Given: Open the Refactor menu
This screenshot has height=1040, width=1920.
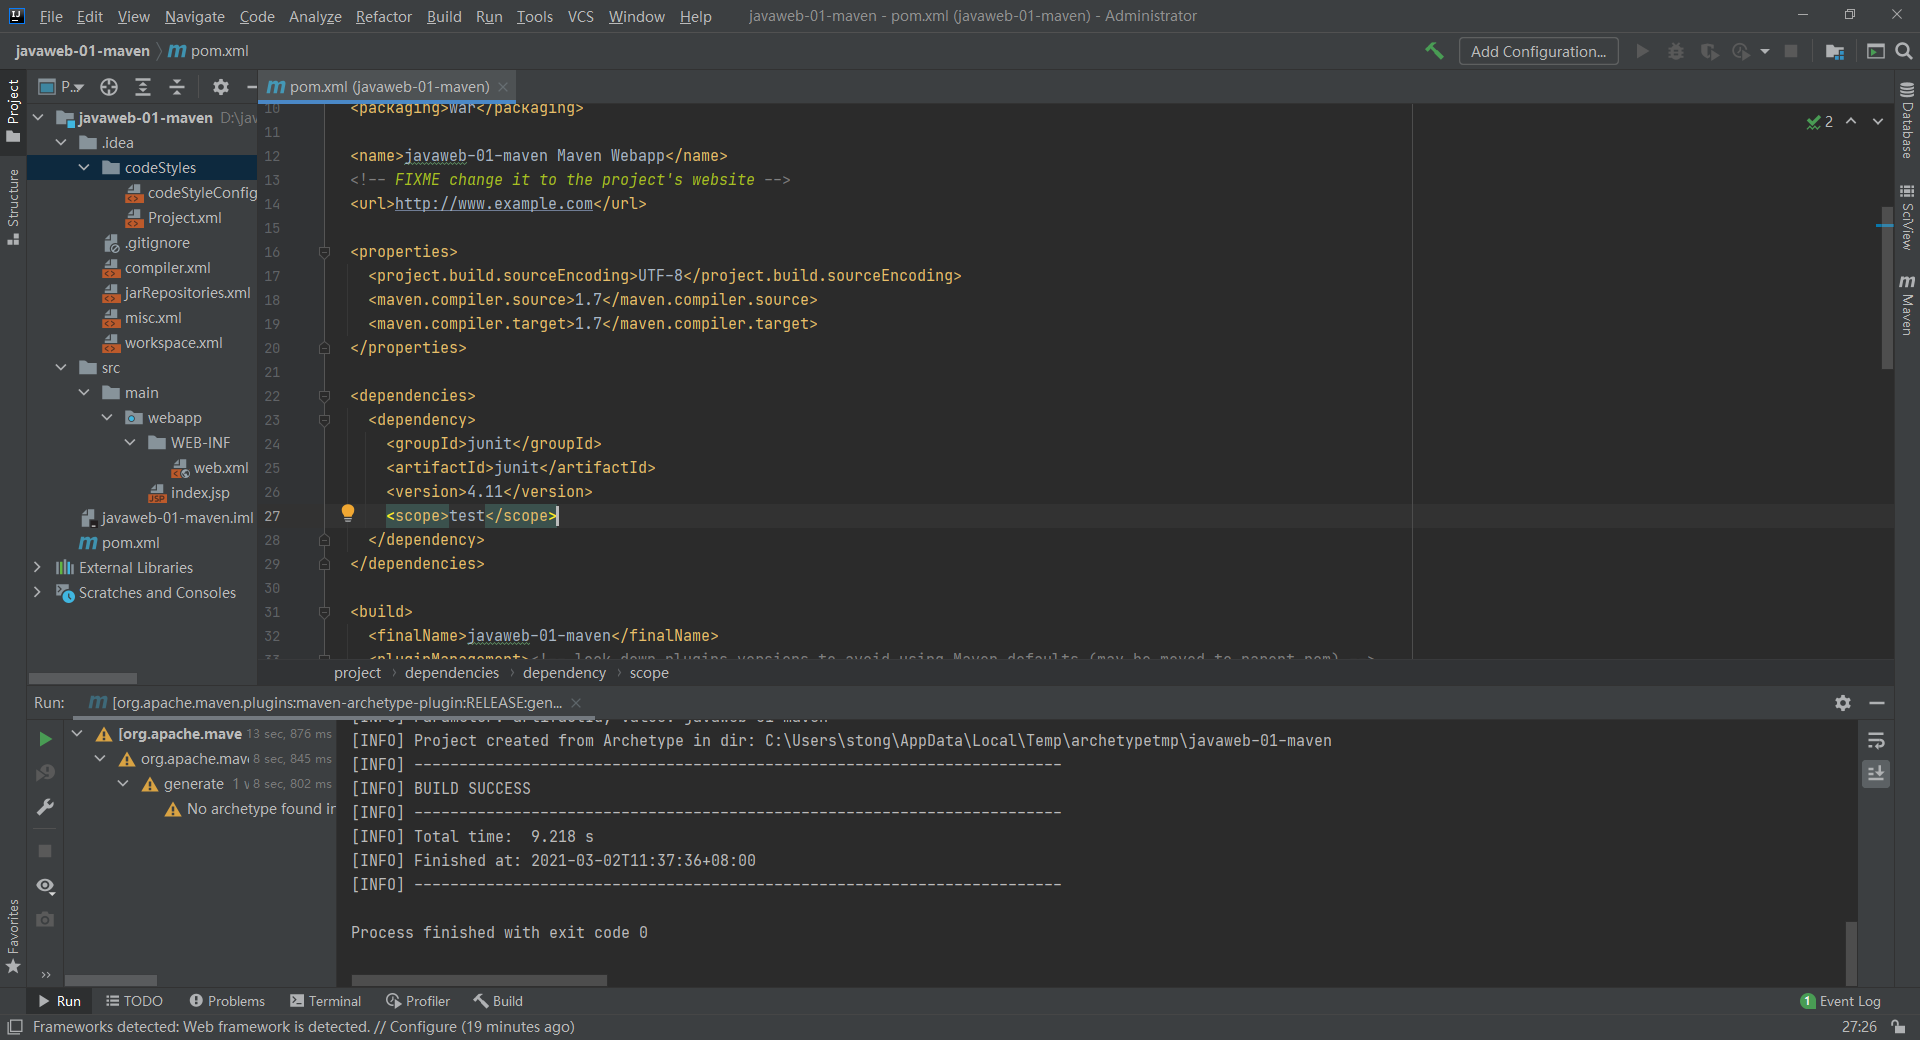Looking at the screenshot, I should pos(384,17).
